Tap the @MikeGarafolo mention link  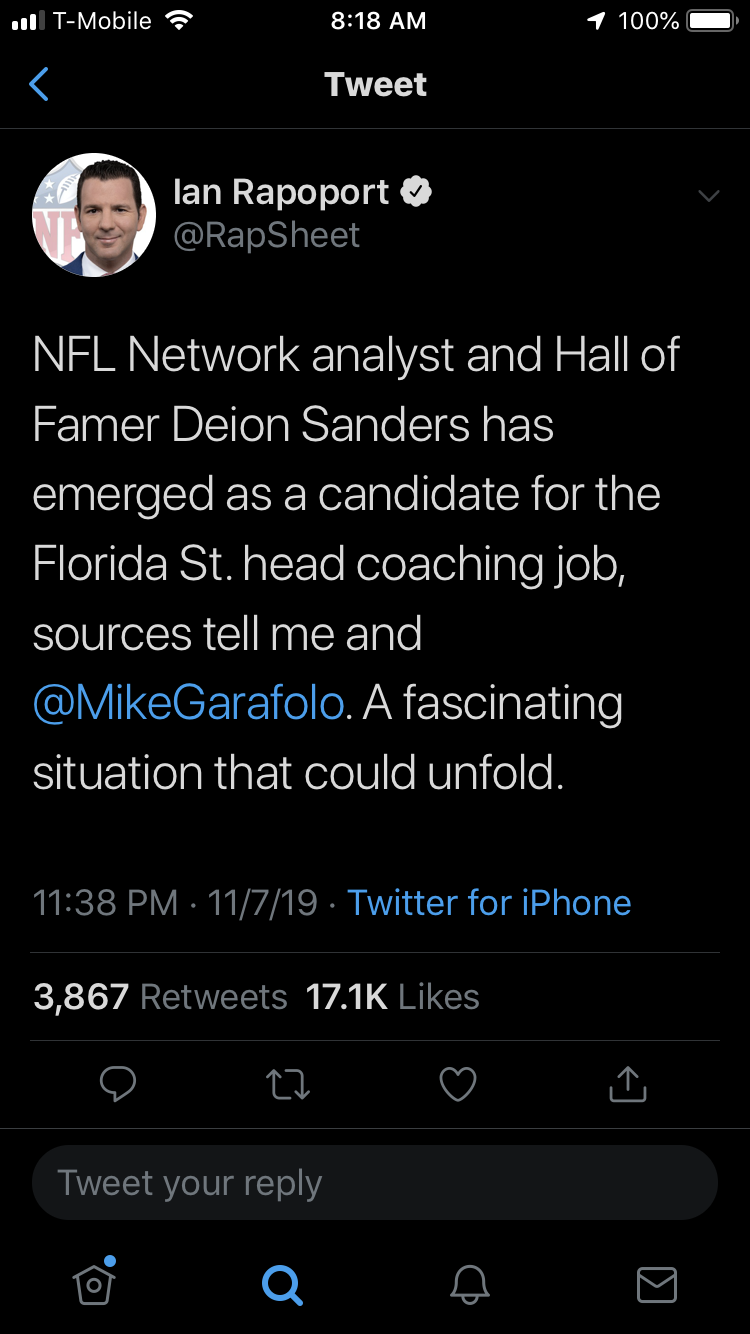[x=188, y=704]
